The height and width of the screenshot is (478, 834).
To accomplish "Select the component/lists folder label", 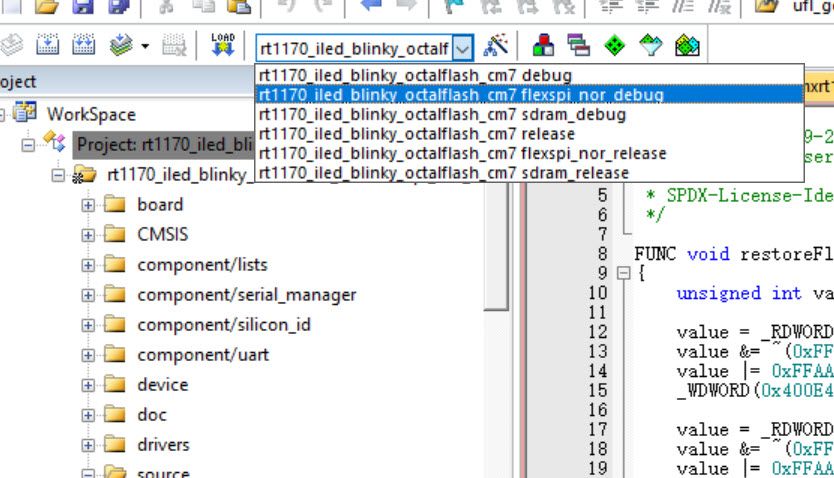I will click(x=202, y=265).
